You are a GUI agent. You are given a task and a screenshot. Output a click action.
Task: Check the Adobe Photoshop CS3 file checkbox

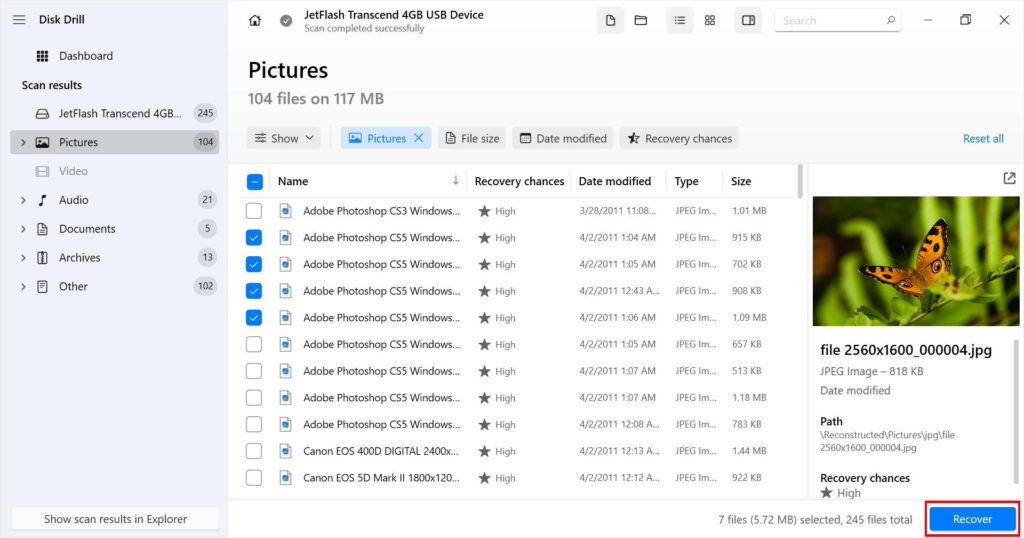[x=254, y=211]
